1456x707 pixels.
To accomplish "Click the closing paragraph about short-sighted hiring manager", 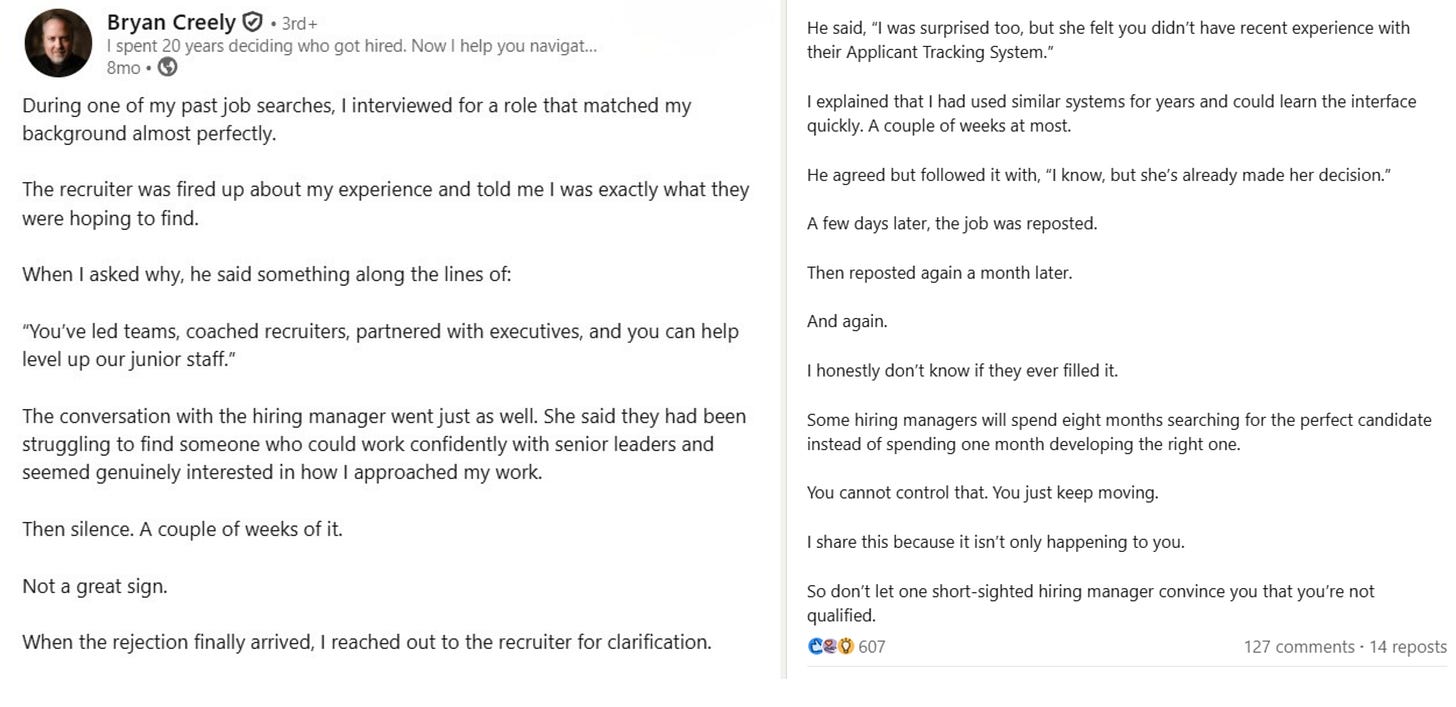I will tap(1091, 603).
